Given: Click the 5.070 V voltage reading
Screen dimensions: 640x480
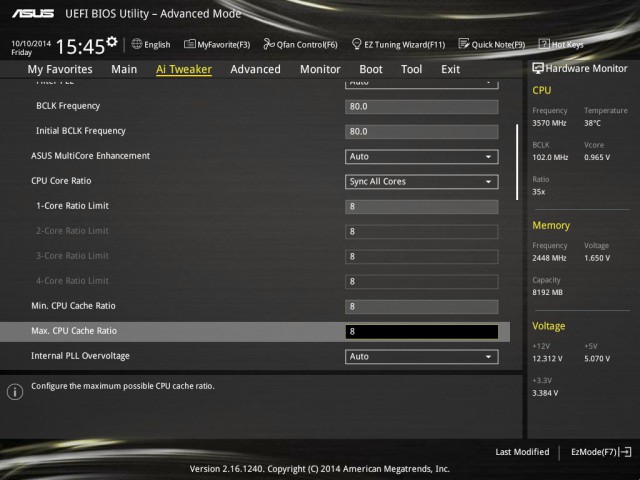Looking at the screenshot, I should 597,359.
